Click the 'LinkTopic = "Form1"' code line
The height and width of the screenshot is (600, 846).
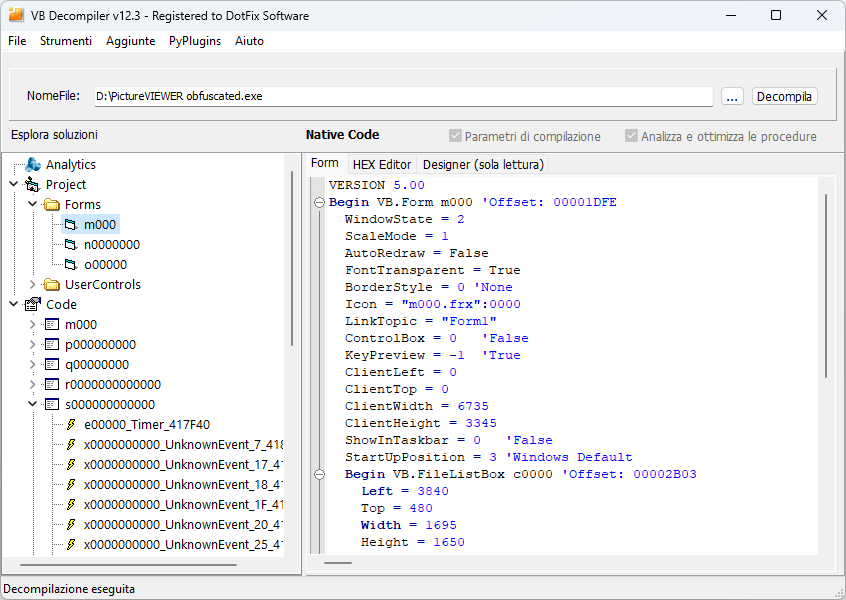click(x=420, y=321)
